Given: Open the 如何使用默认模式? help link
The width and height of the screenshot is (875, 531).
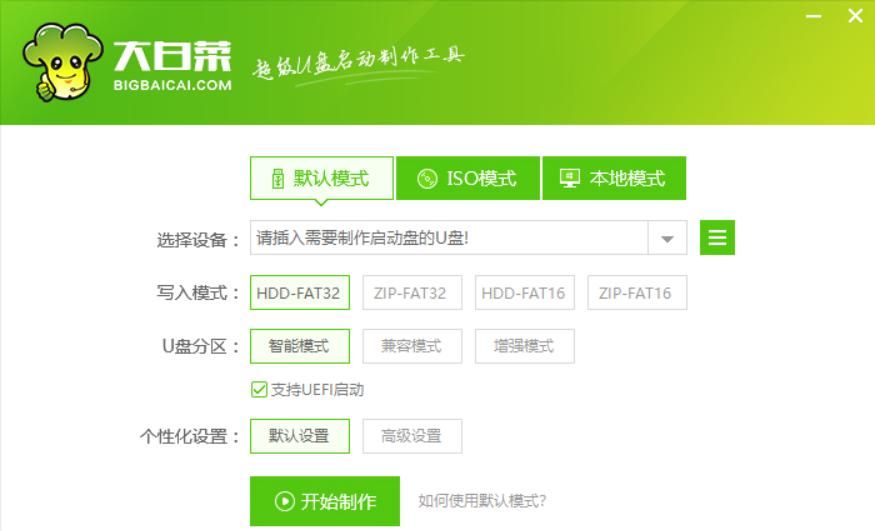Looking at the screenshot, I should tap(482, 501).
